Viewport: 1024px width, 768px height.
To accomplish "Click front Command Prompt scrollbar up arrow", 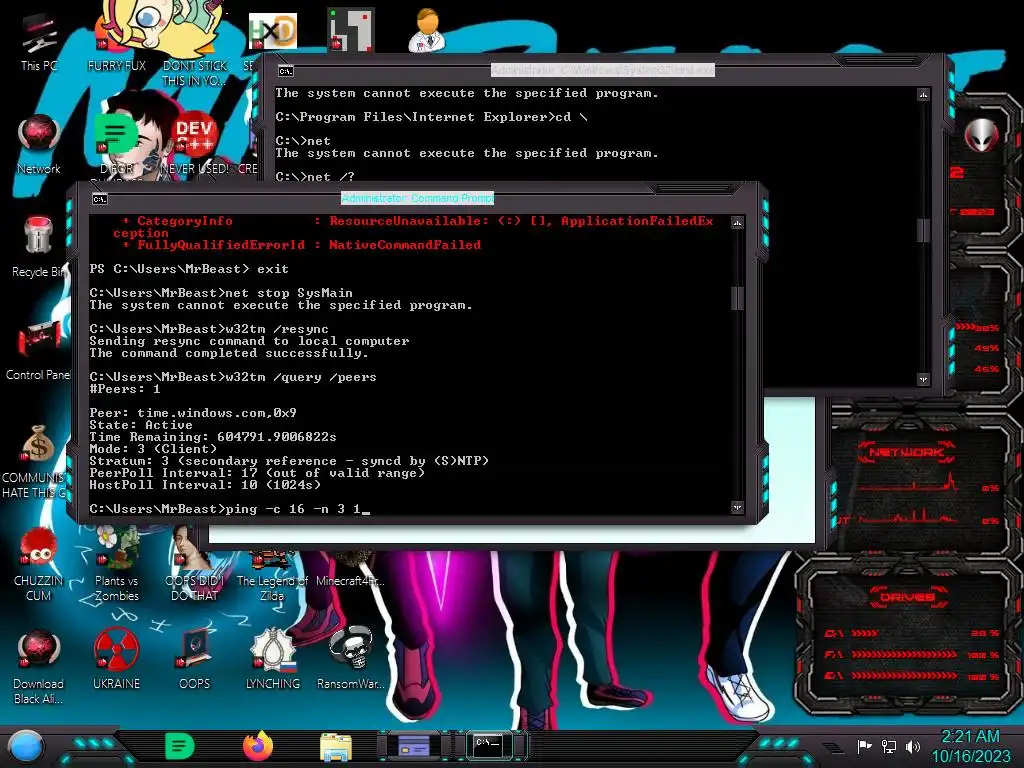I will (737, 223).
